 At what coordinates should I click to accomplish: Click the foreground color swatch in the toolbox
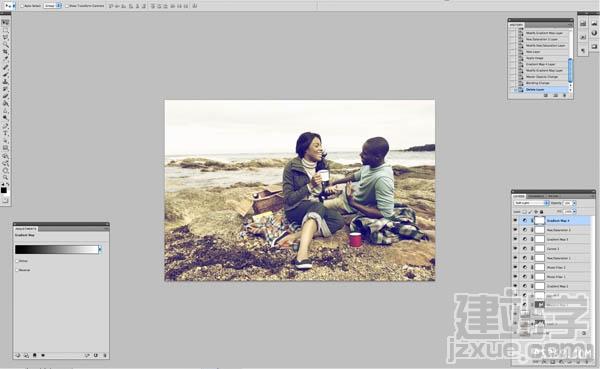click(4, 190)
